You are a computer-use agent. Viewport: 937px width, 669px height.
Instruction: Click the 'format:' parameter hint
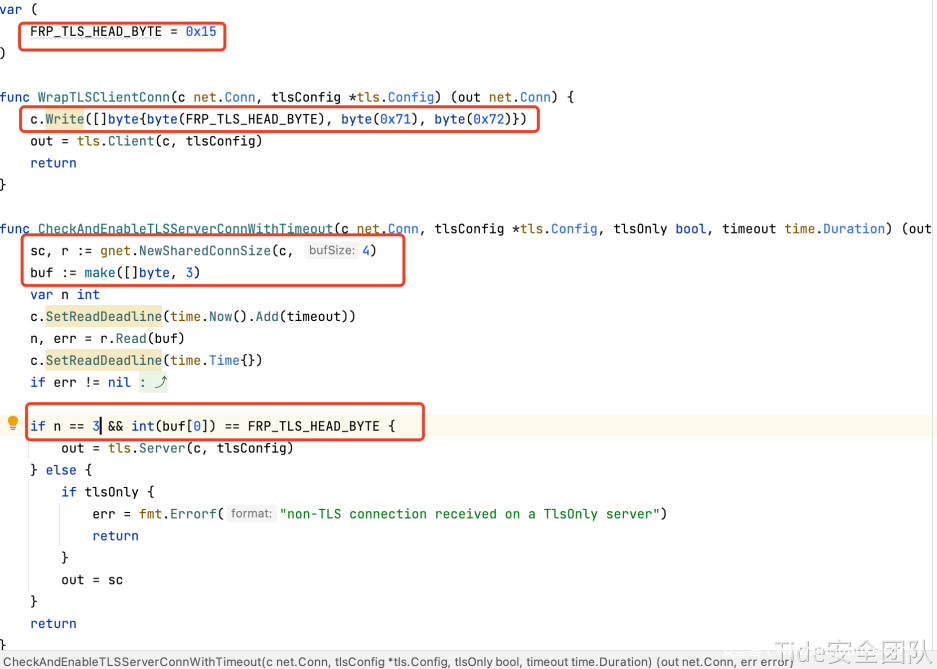(250, 514)
